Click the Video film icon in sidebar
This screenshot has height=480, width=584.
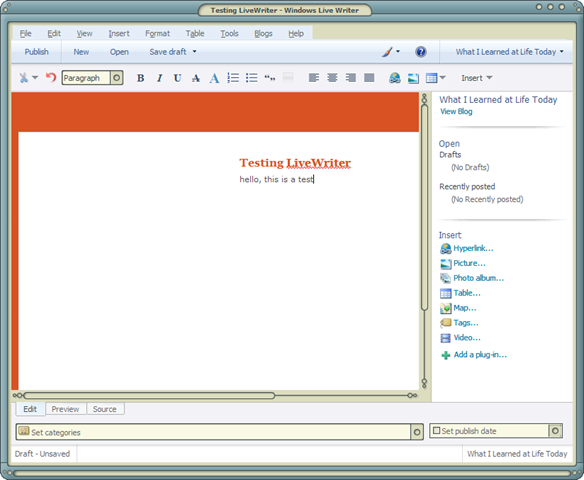(445, 338)
